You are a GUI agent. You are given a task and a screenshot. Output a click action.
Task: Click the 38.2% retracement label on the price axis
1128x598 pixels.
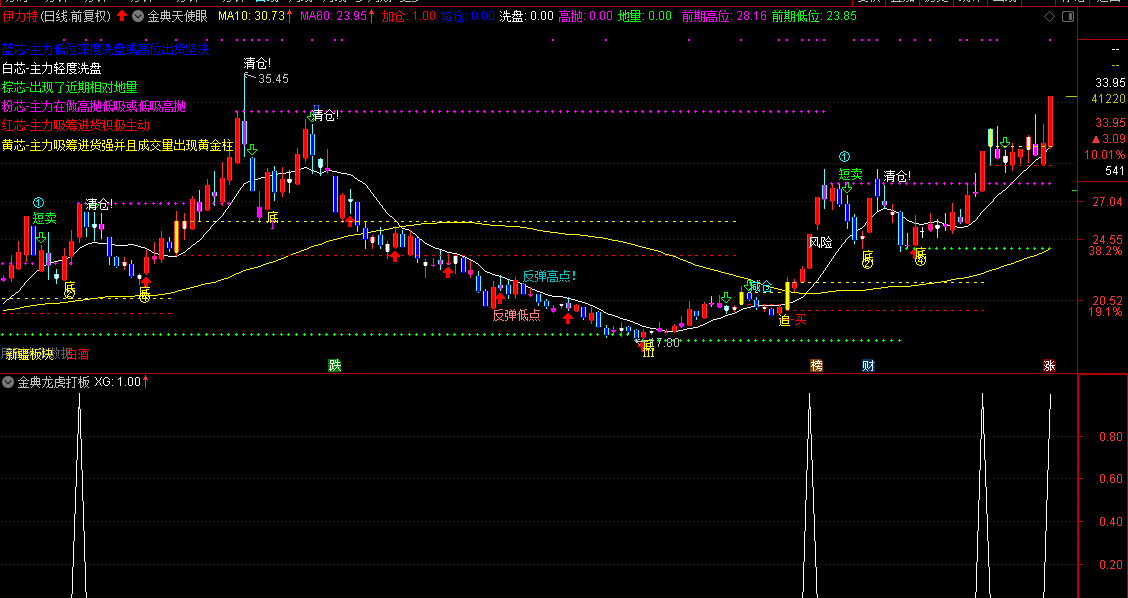point(1105,250)
